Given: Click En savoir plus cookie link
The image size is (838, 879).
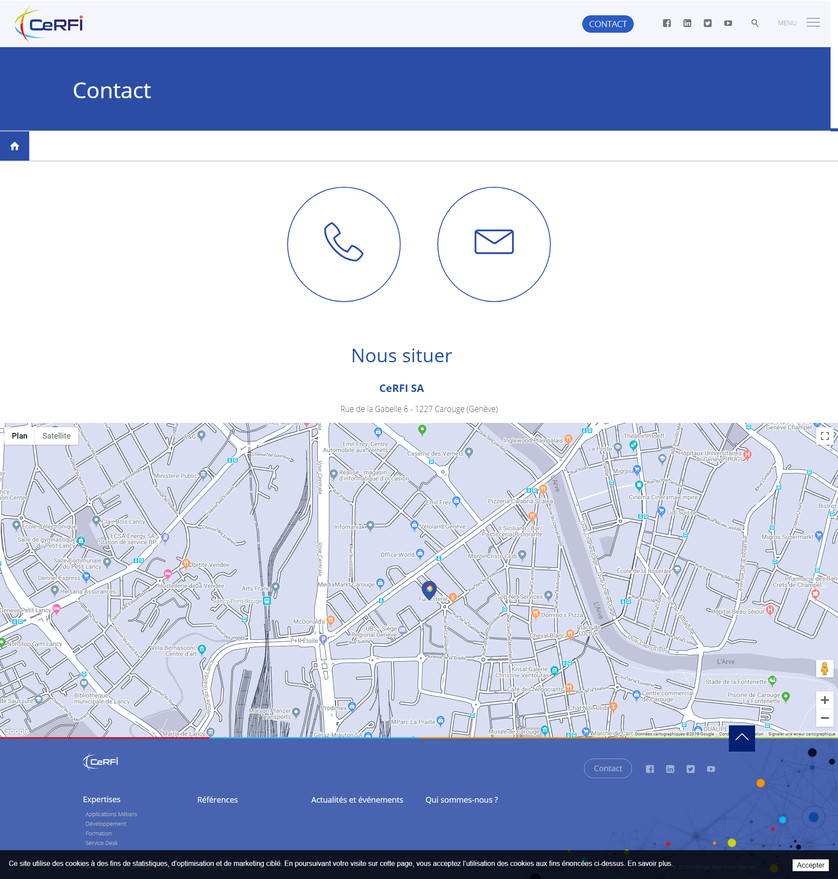Looking at the screenshot, I should point(649,863).
